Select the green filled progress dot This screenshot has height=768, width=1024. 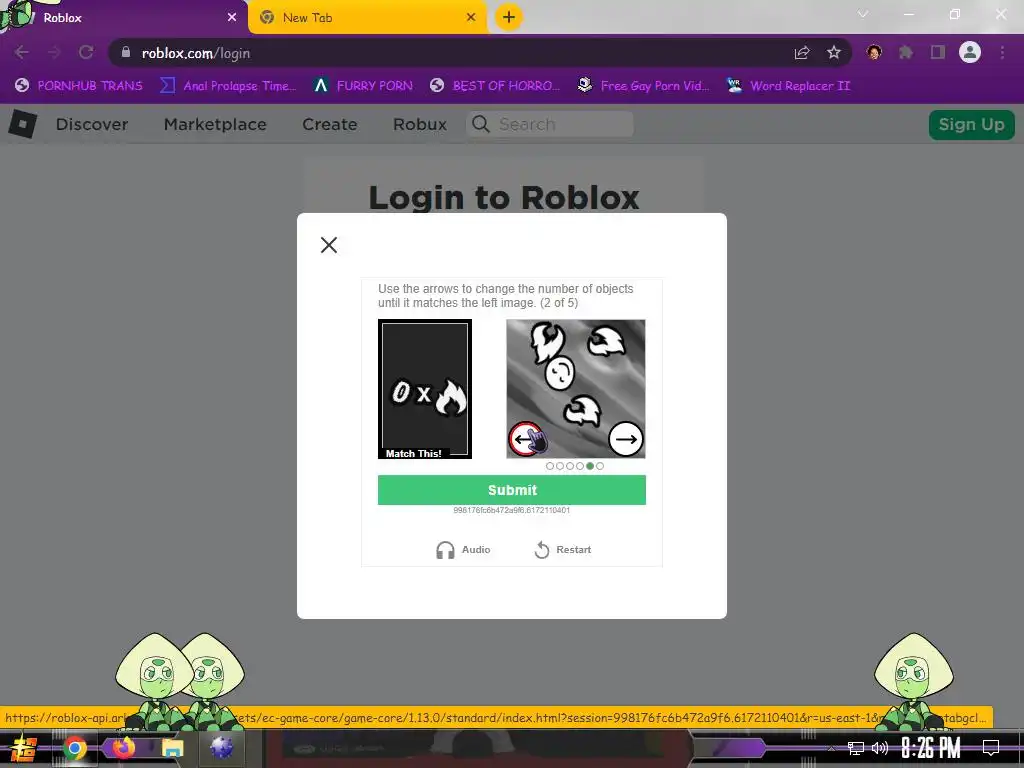pos(590,466)
